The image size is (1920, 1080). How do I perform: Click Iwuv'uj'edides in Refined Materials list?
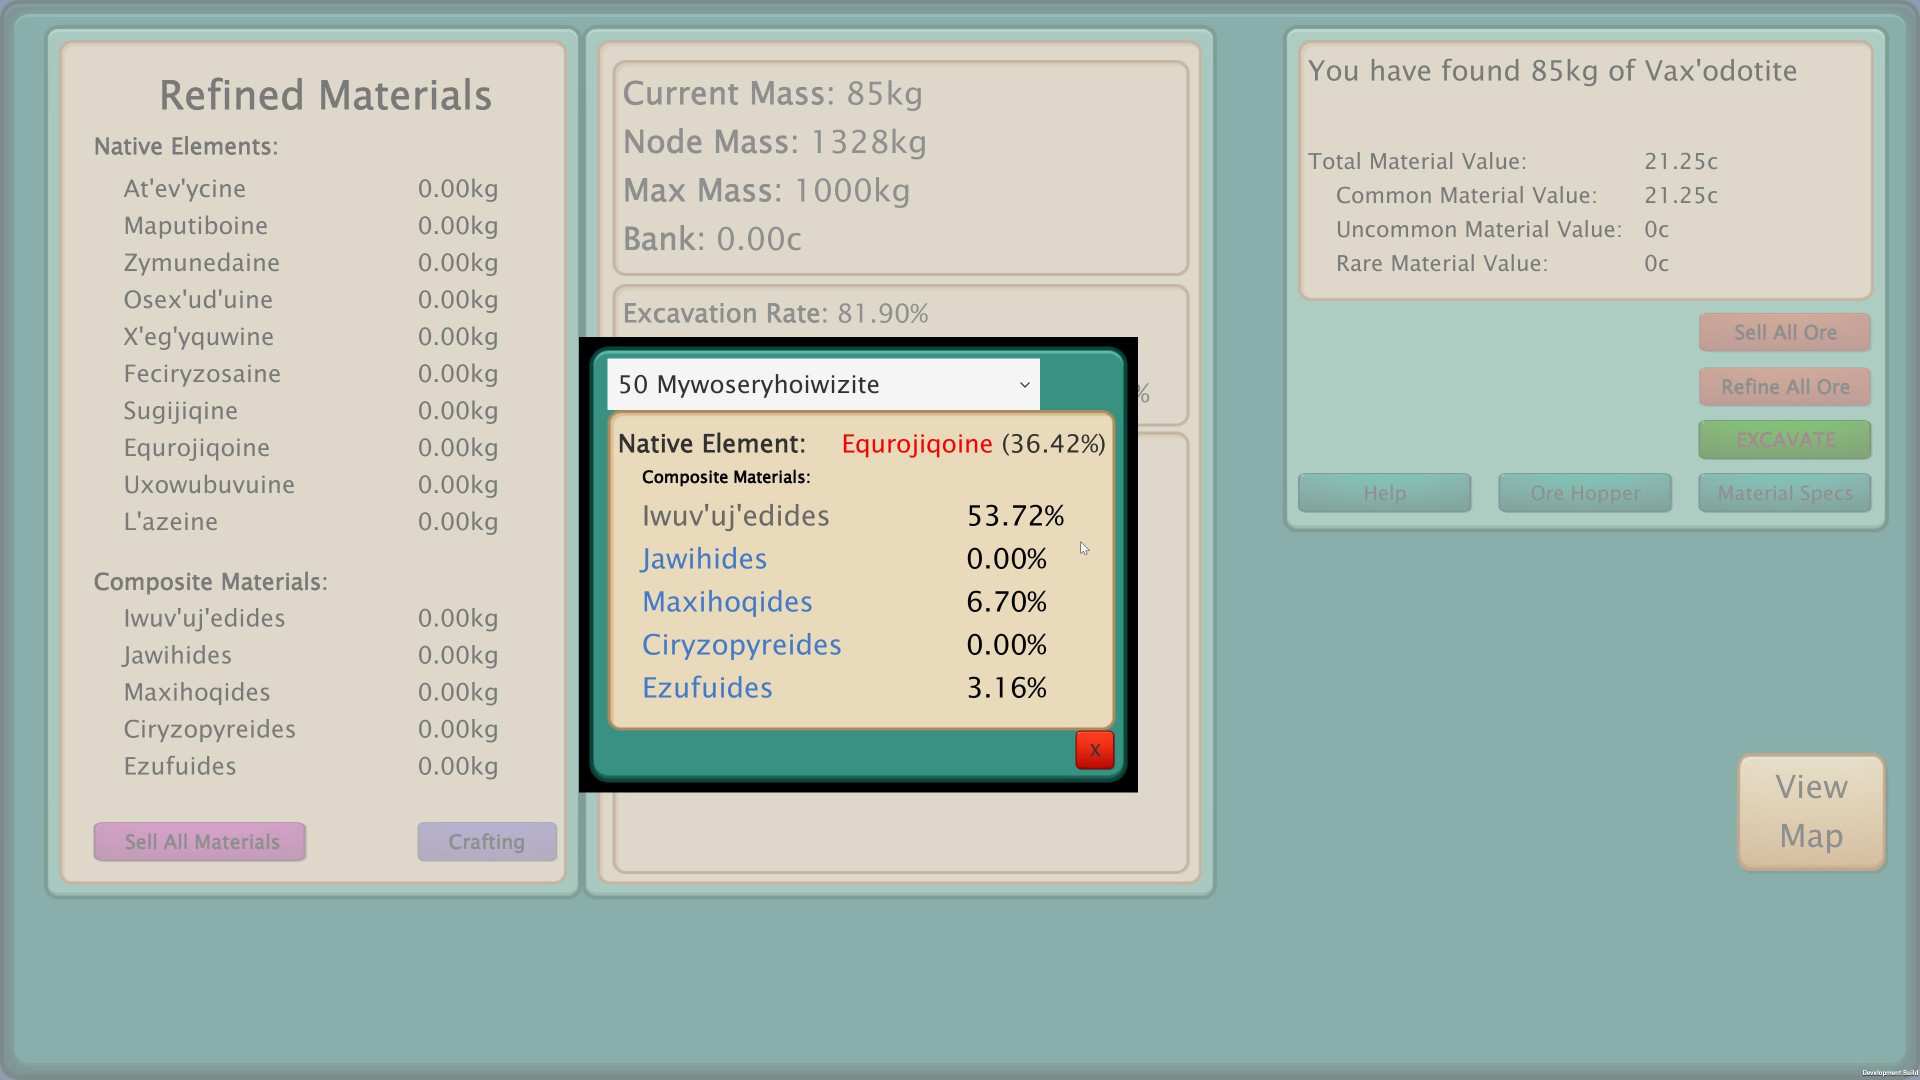[204, 619]
